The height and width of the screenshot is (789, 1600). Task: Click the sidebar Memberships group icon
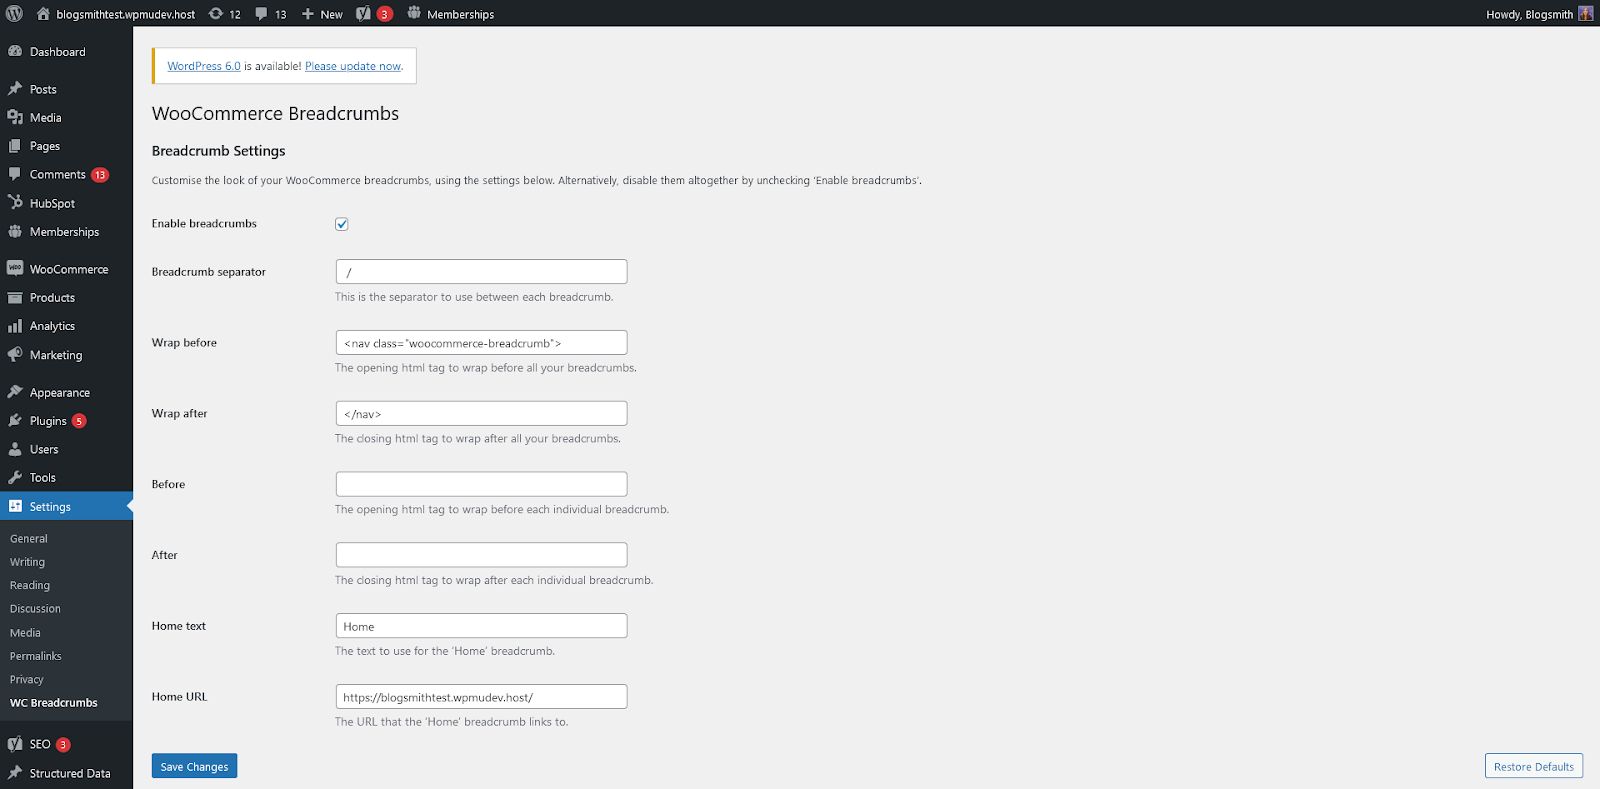click(x=15, y=231)
